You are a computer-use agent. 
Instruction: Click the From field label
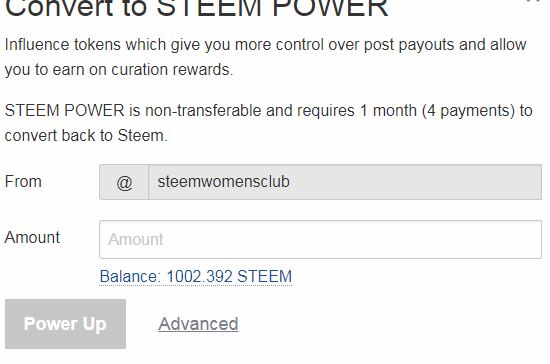coord(23,182)
